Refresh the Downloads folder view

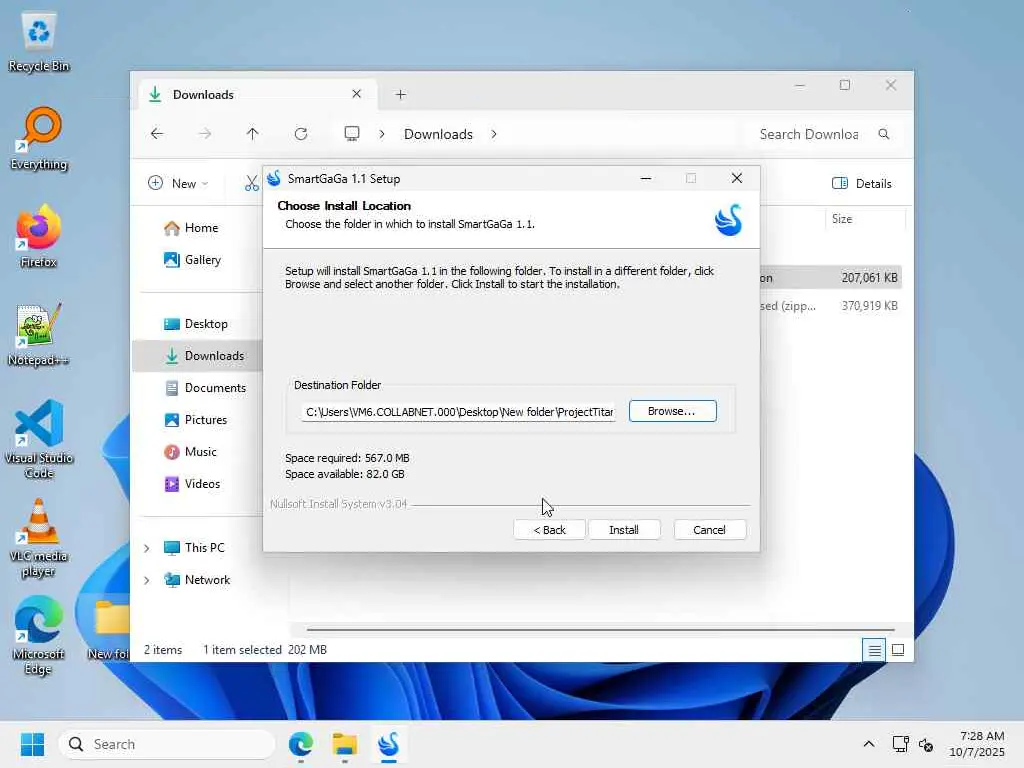(300, 134)
